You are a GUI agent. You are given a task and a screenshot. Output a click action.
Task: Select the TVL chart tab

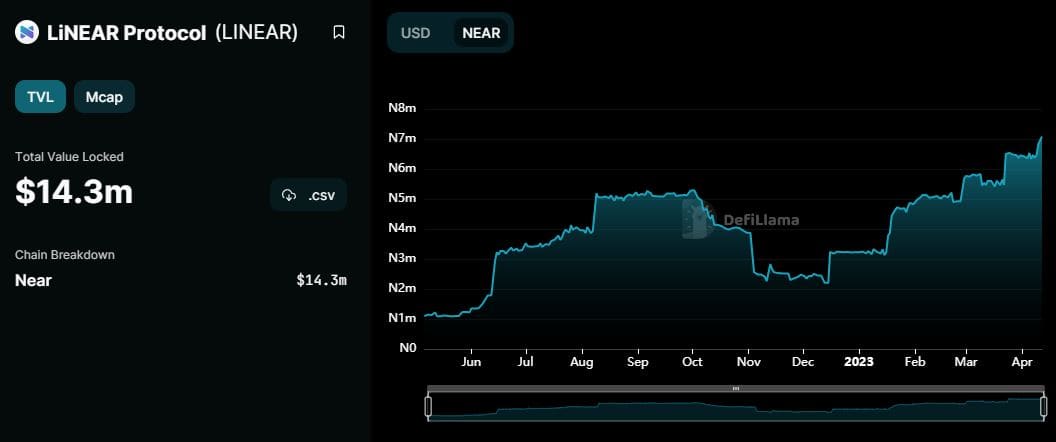[40, 96]
